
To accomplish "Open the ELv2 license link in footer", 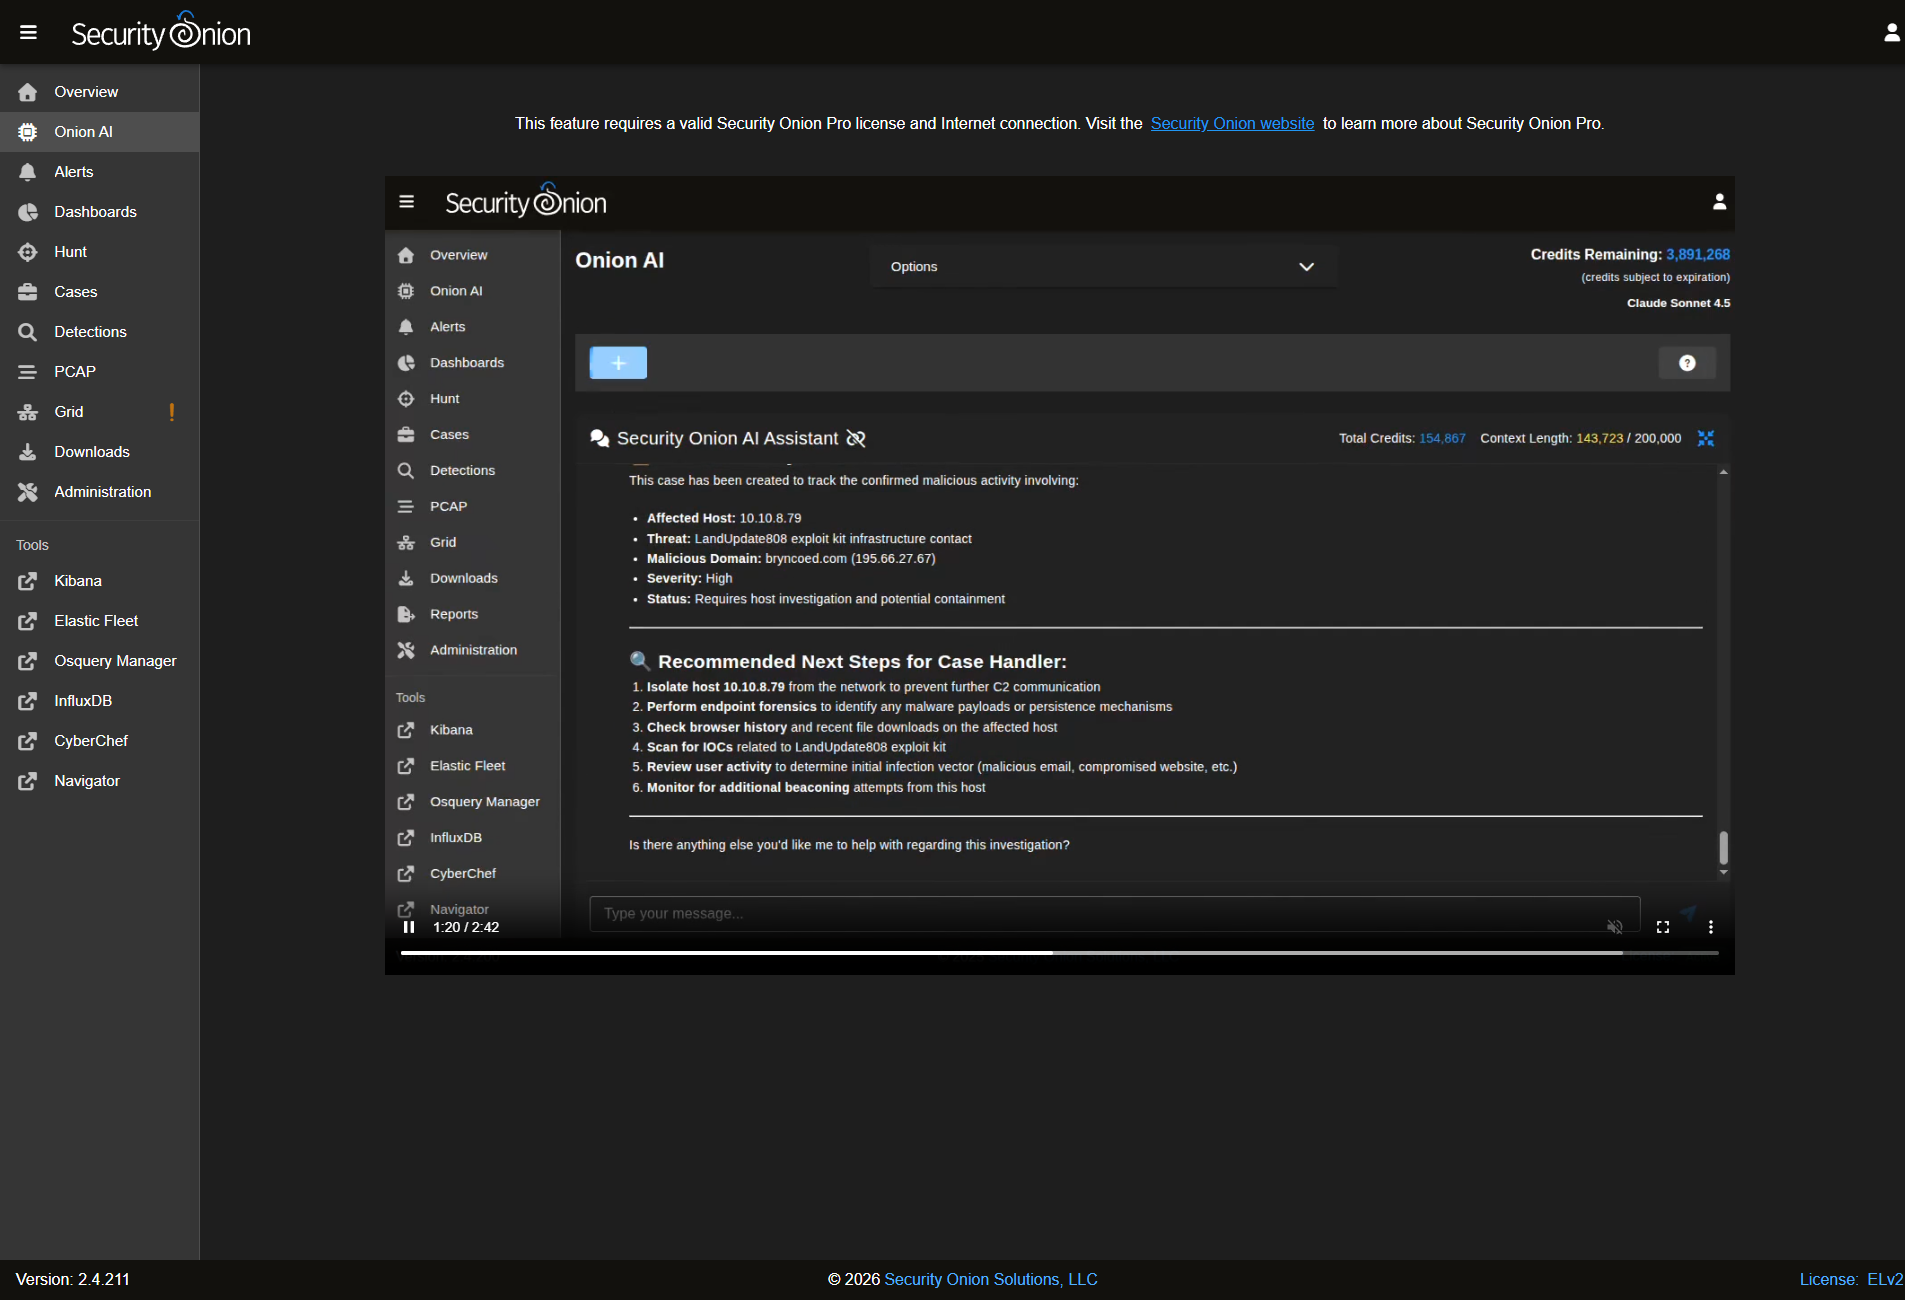I will [1884, 1280].
